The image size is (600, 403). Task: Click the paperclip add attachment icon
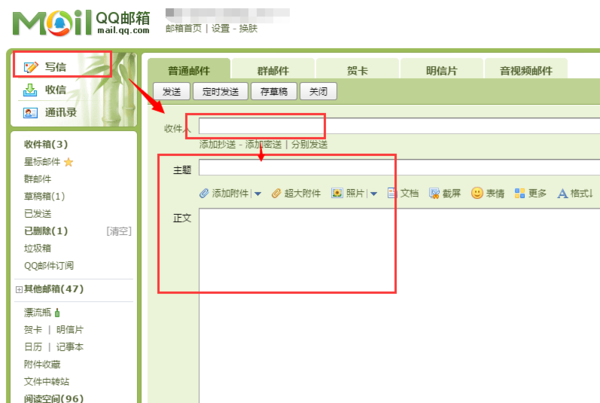coord(204,193)
